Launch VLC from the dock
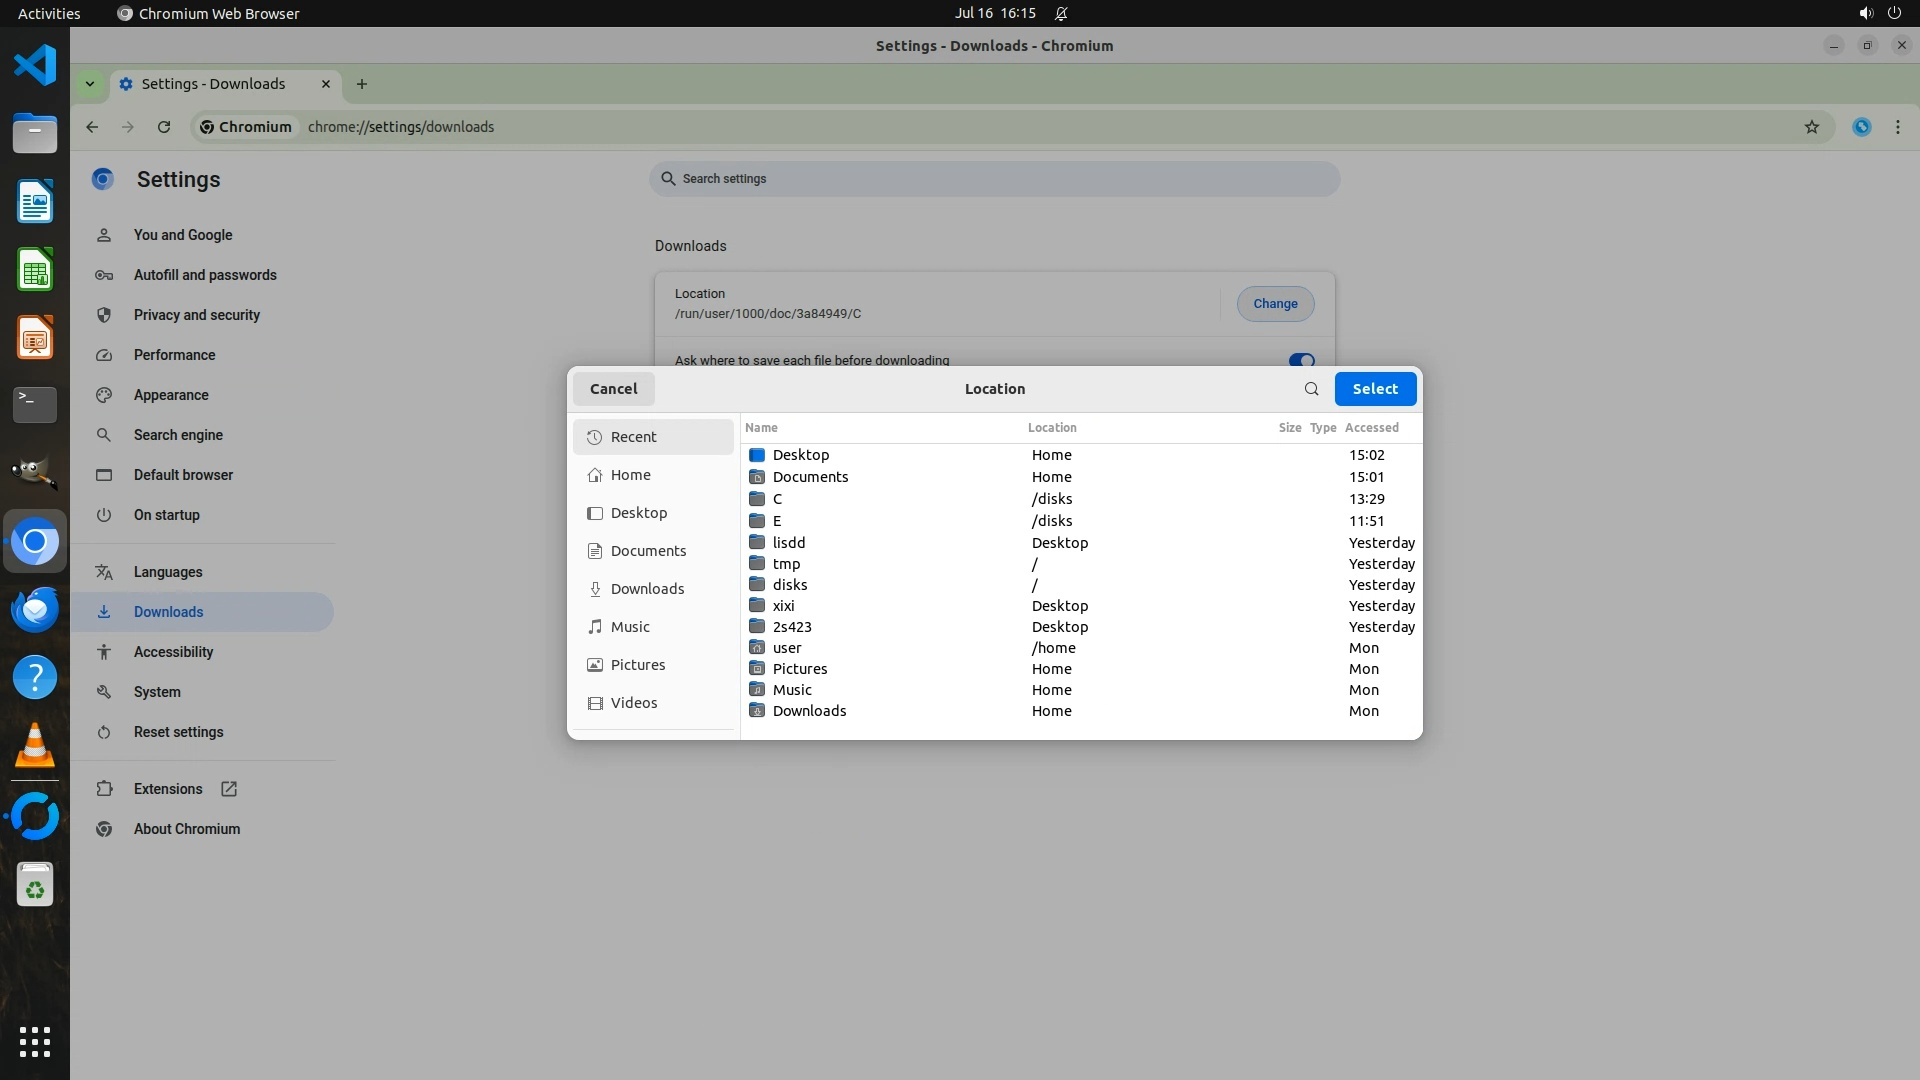This screenshot has width=1920, height=1080. click(x=35, y=746)
